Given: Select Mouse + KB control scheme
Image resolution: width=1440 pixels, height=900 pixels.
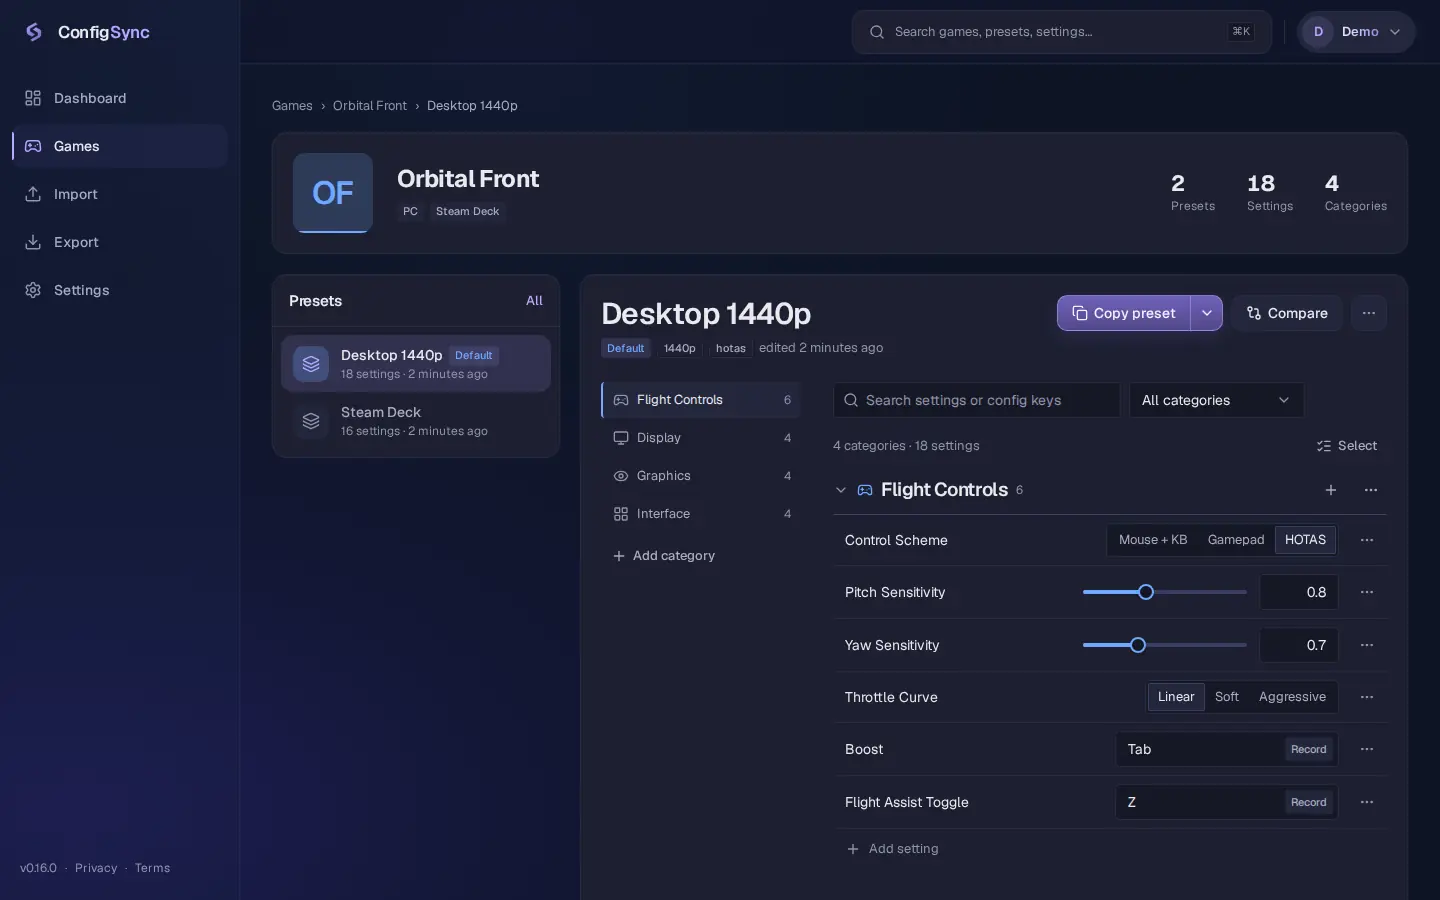Looking at the screenshot, I should pos(1153,540).
